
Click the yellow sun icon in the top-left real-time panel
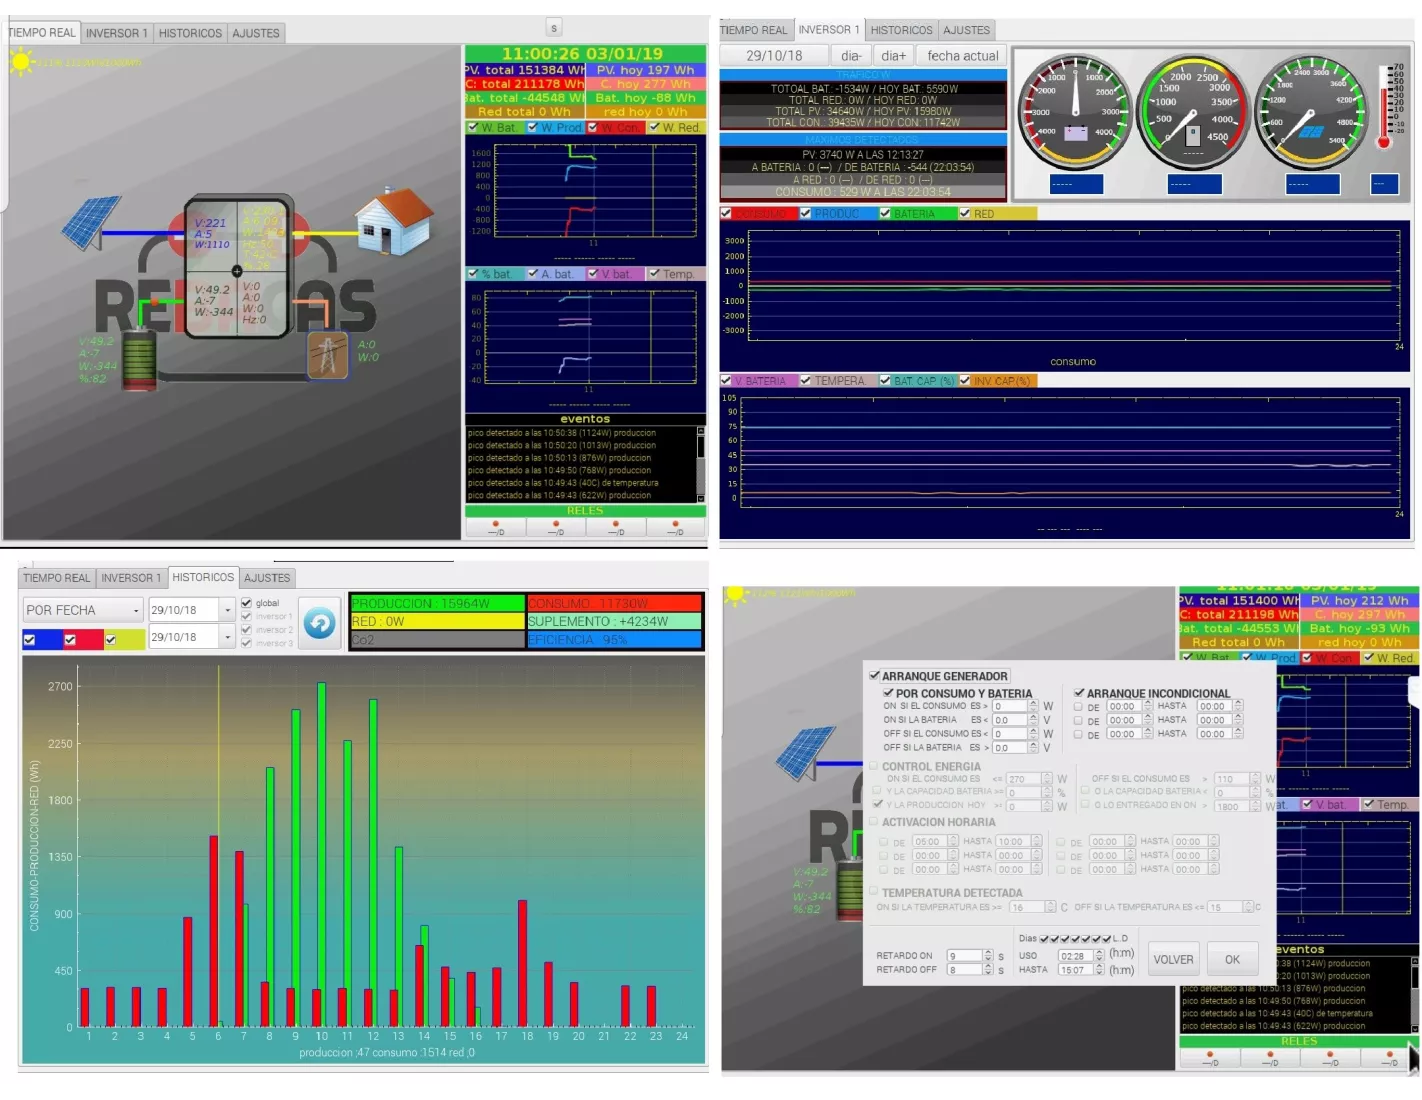[21, 62]
